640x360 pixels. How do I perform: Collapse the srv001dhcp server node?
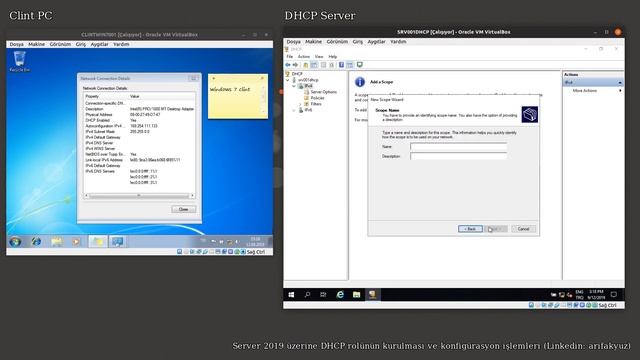(288, 80)
